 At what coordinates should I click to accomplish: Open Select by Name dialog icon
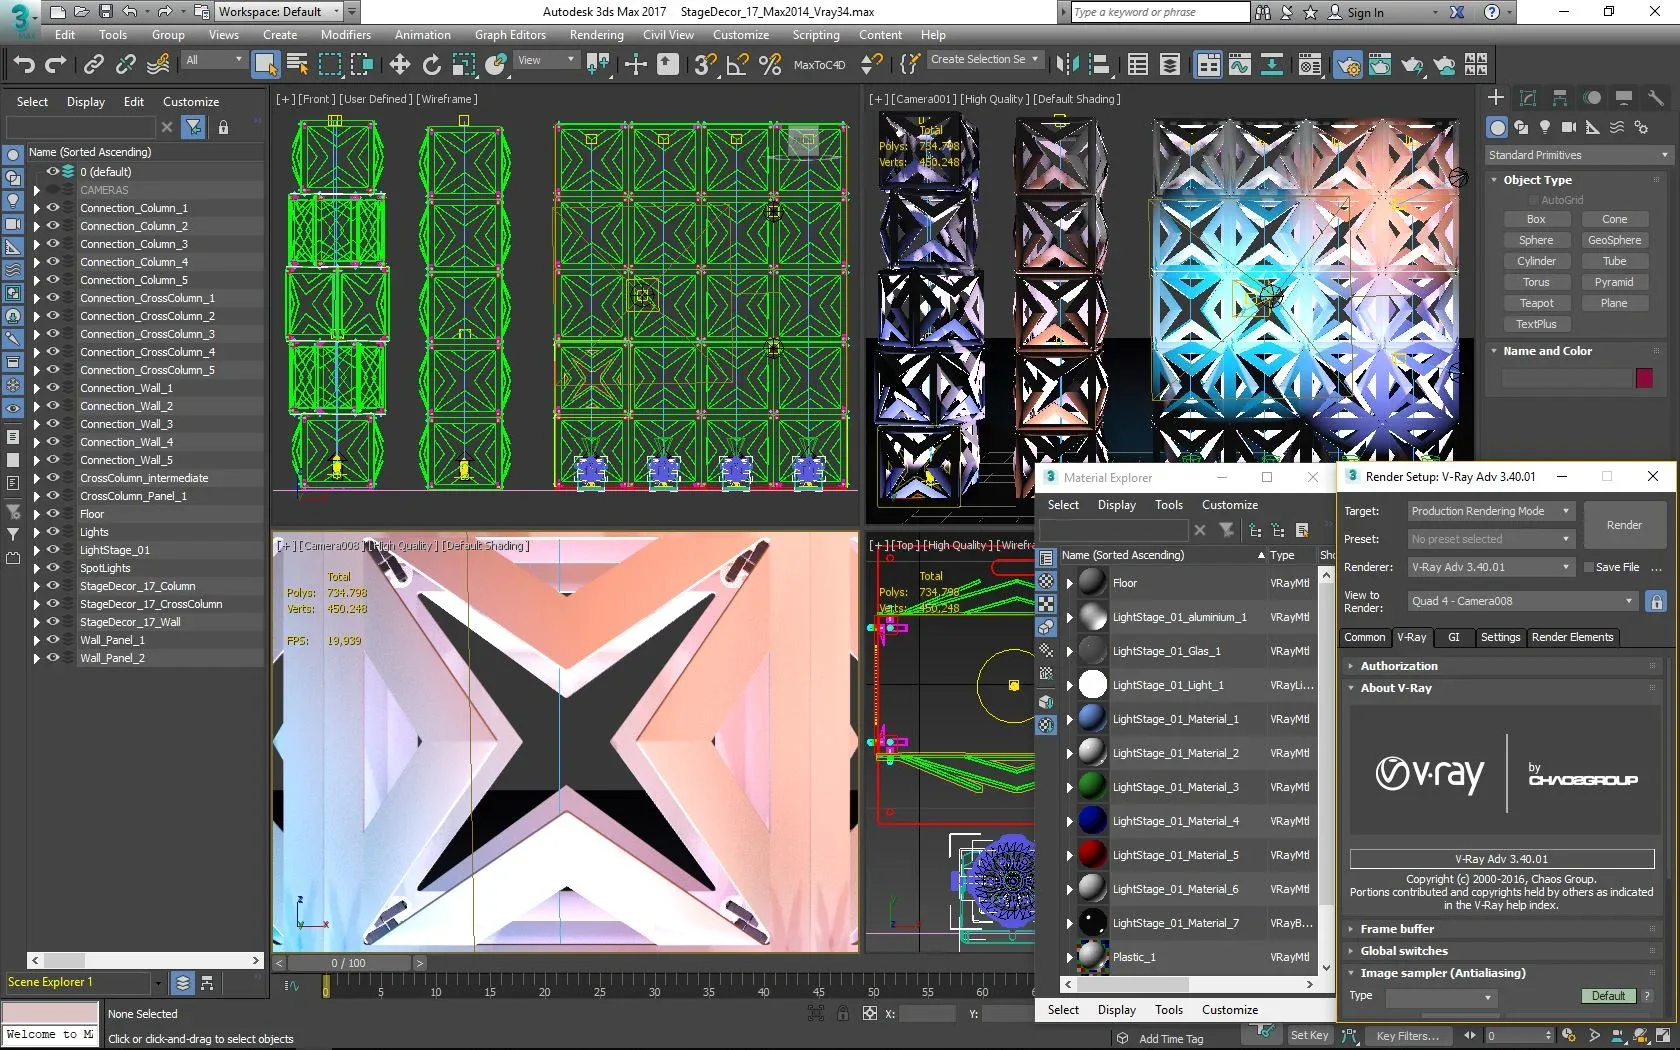pyautogui.click(x=297, y=65)
